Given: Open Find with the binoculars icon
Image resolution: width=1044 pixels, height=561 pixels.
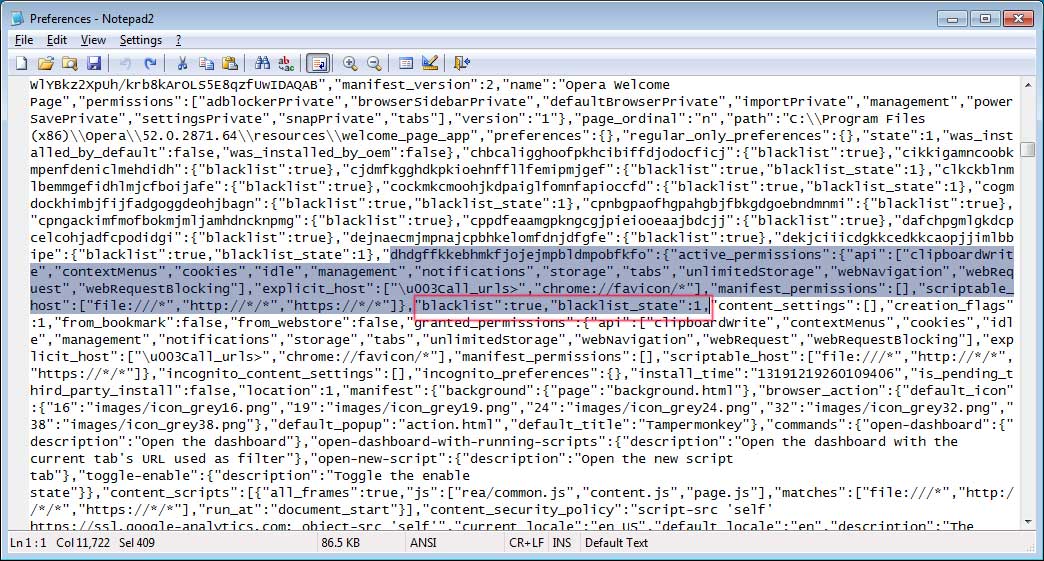Looking at the screenshot, I should 262,63.
